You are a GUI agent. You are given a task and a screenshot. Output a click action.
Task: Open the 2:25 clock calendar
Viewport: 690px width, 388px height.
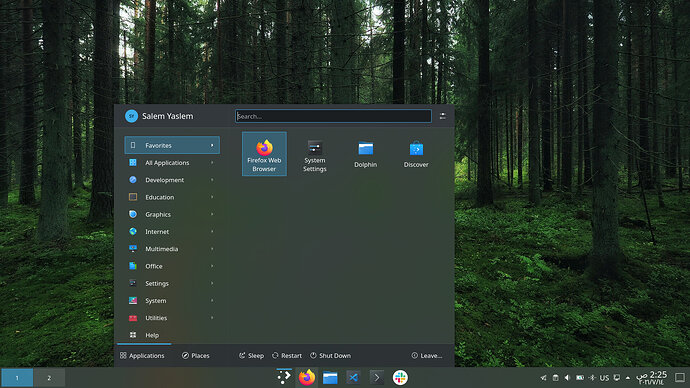coord(652,378)
